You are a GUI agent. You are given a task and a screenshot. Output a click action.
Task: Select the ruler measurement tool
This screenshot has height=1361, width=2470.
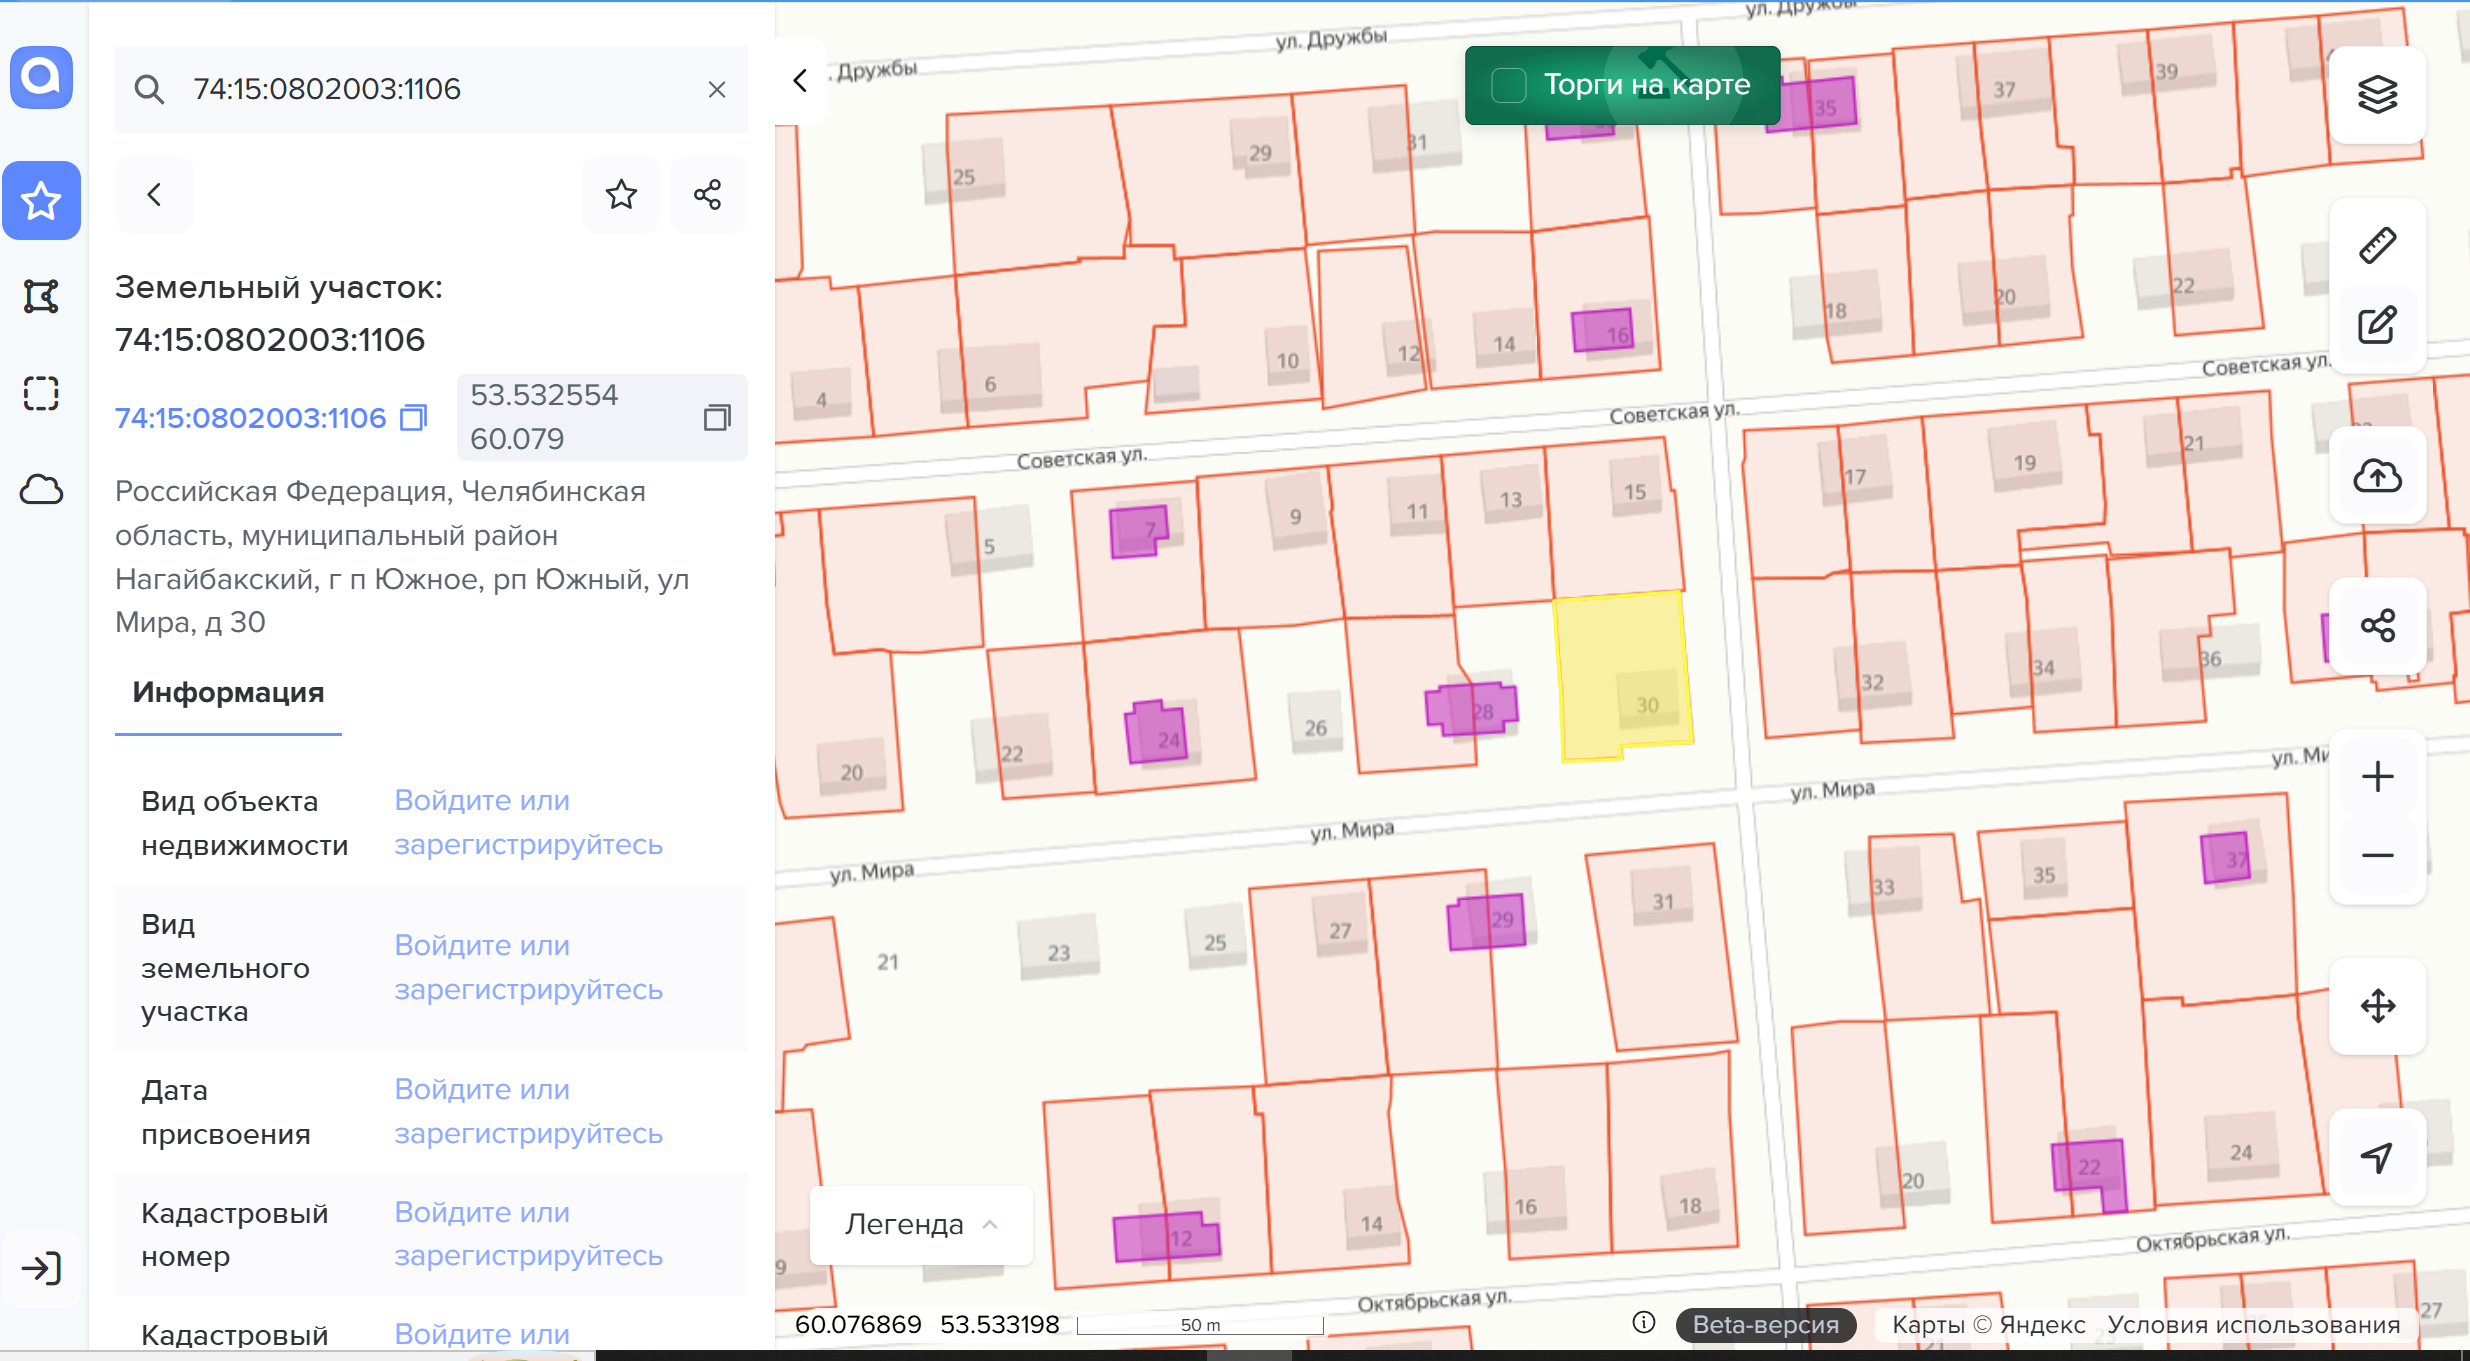click(x=2377, y=245)
